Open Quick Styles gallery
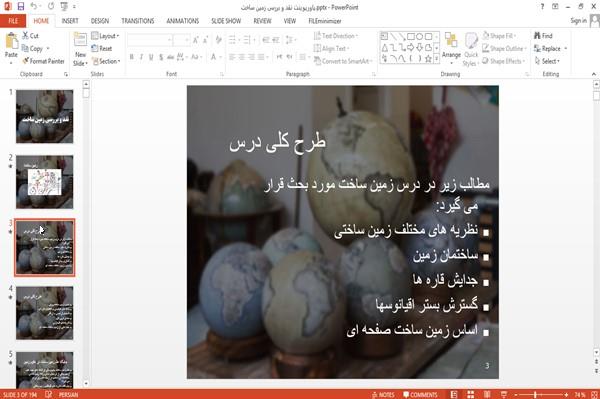Image resolution: width=600 pixels, height=399 pixels. (471, 50)
